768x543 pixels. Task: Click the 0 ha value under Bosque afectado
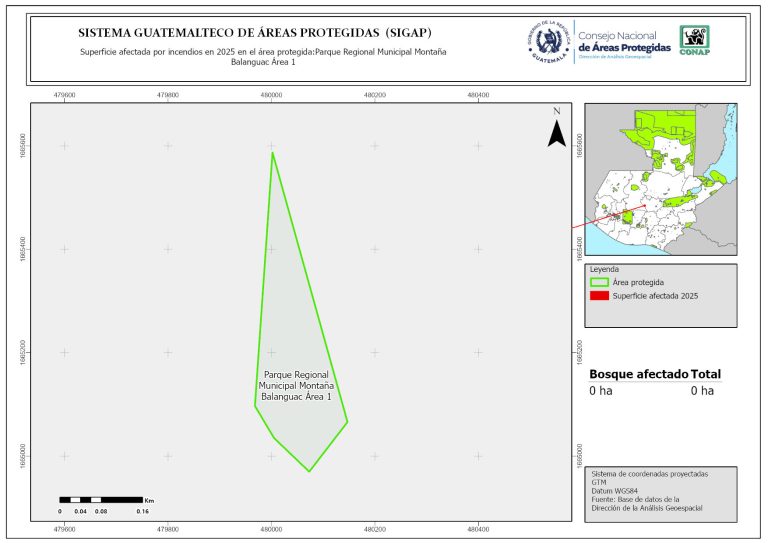click(x=600, y=391)
